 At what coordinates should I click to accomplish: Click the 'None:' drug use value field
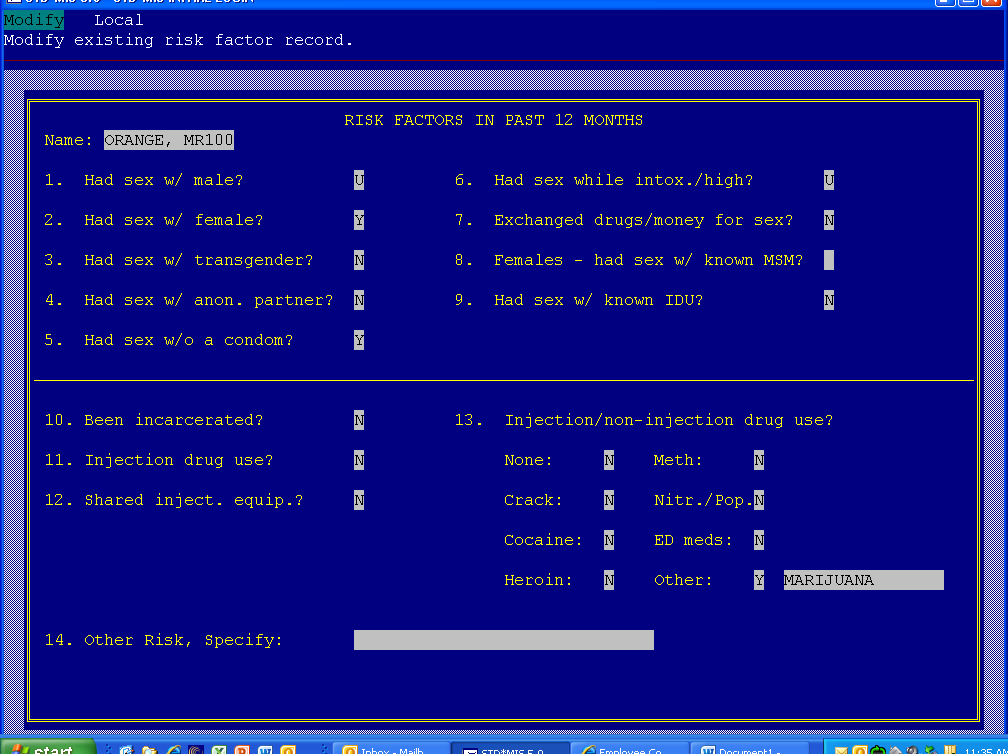coord(609,460)
